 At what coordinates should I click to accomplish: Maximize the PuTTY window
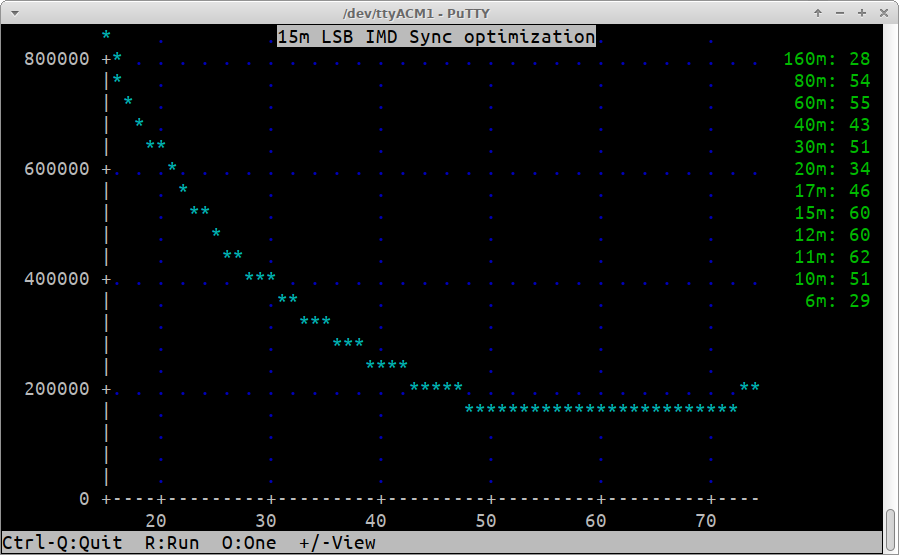(x=860, y=12)
